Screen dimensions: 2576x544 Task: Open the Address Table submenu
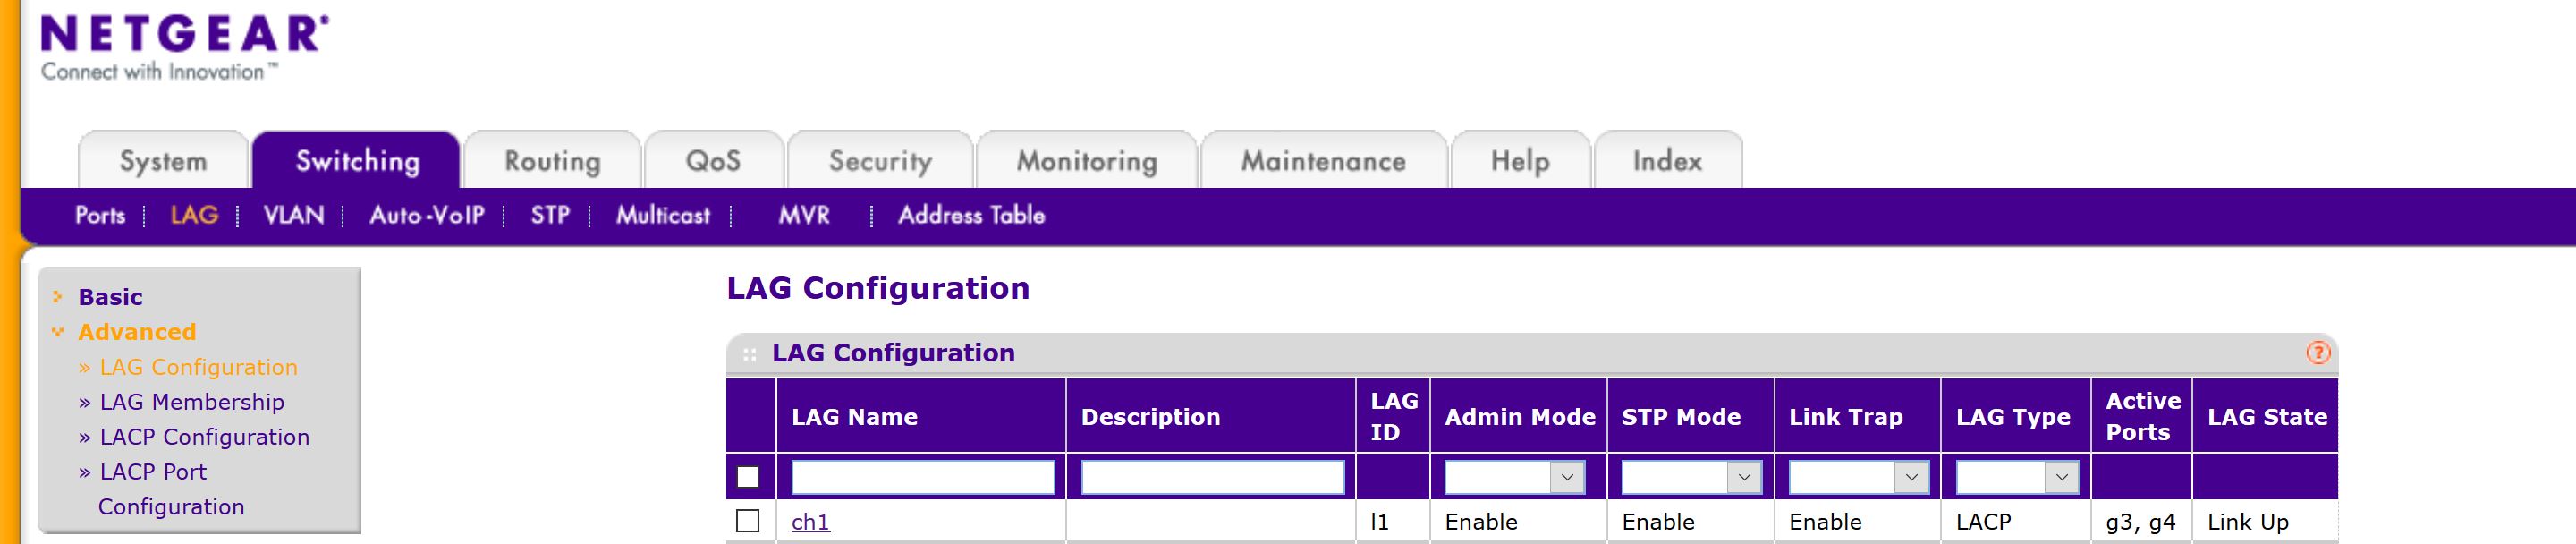pyautogui.click(x=971, y=215)
